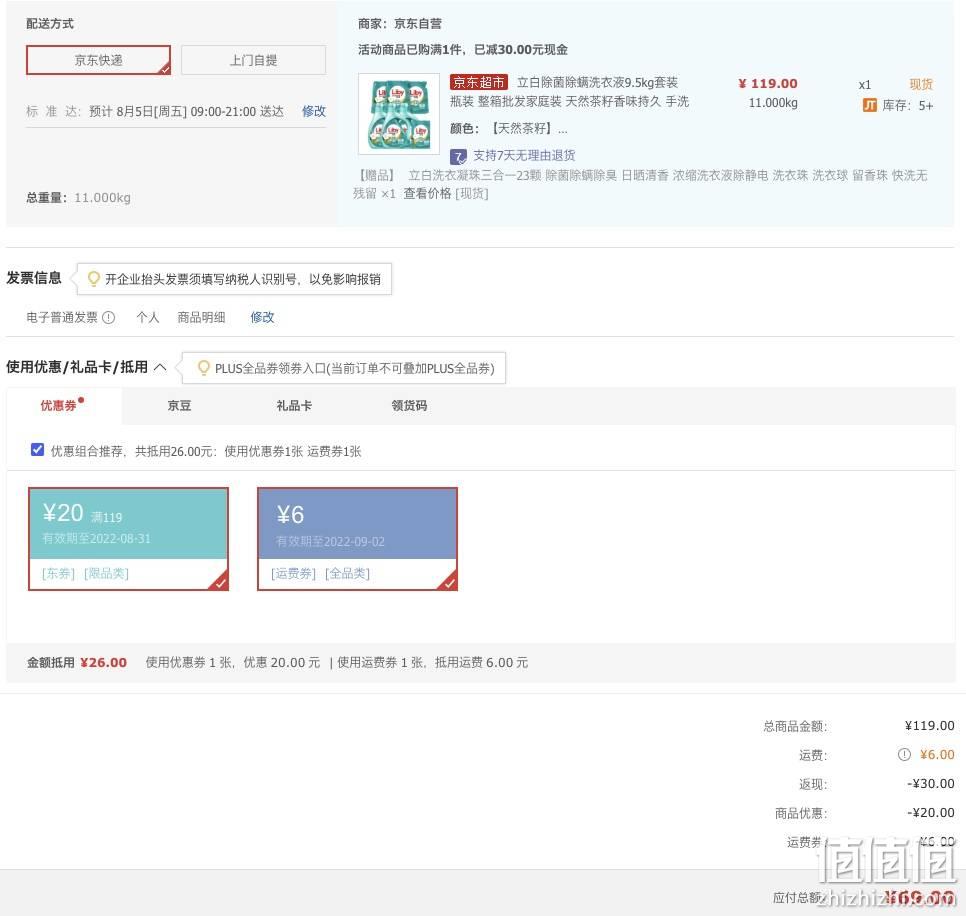Click 返现 -¥30.00 value
The image size is (966, 916).
click(930, 784)
